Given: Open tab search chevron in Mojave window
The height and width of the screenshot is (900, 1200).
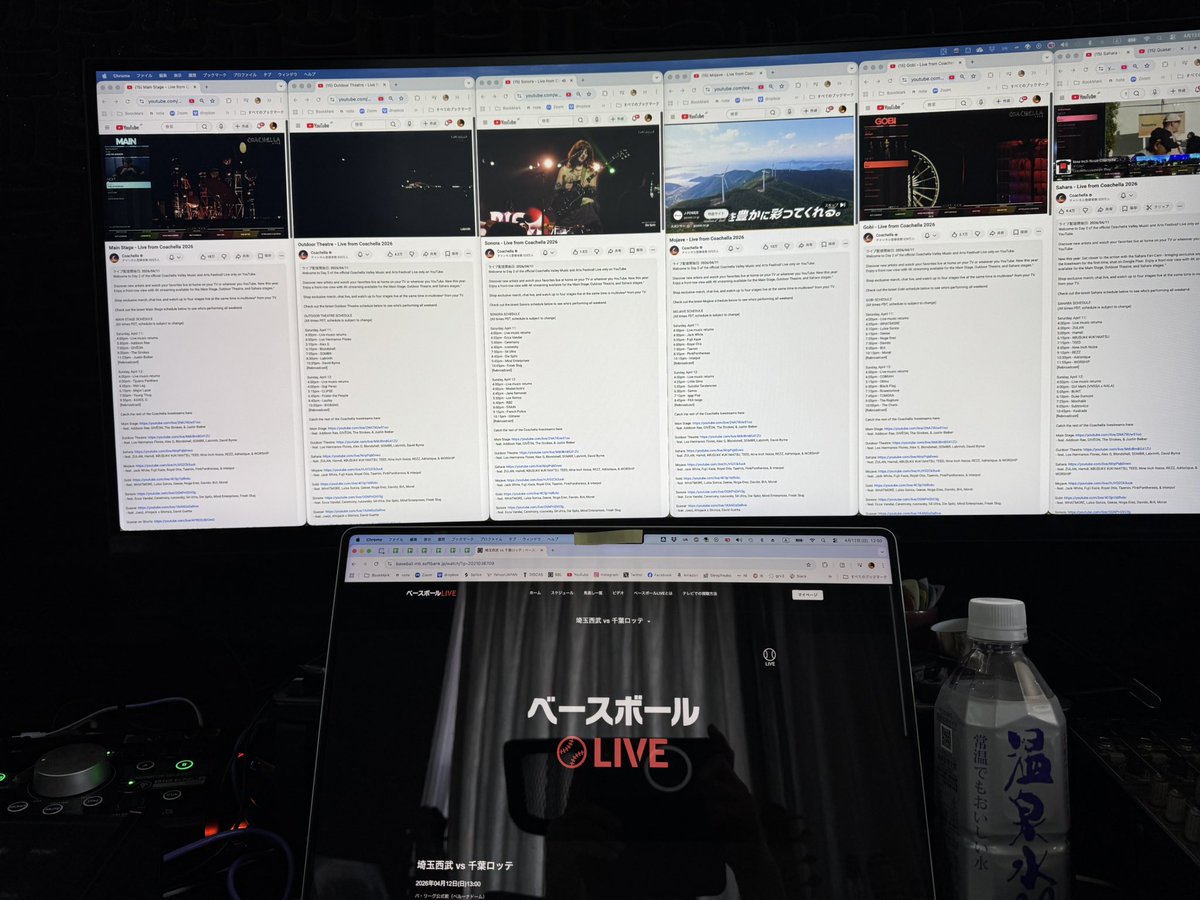Looking at the screenshot, I should (851, 68).
